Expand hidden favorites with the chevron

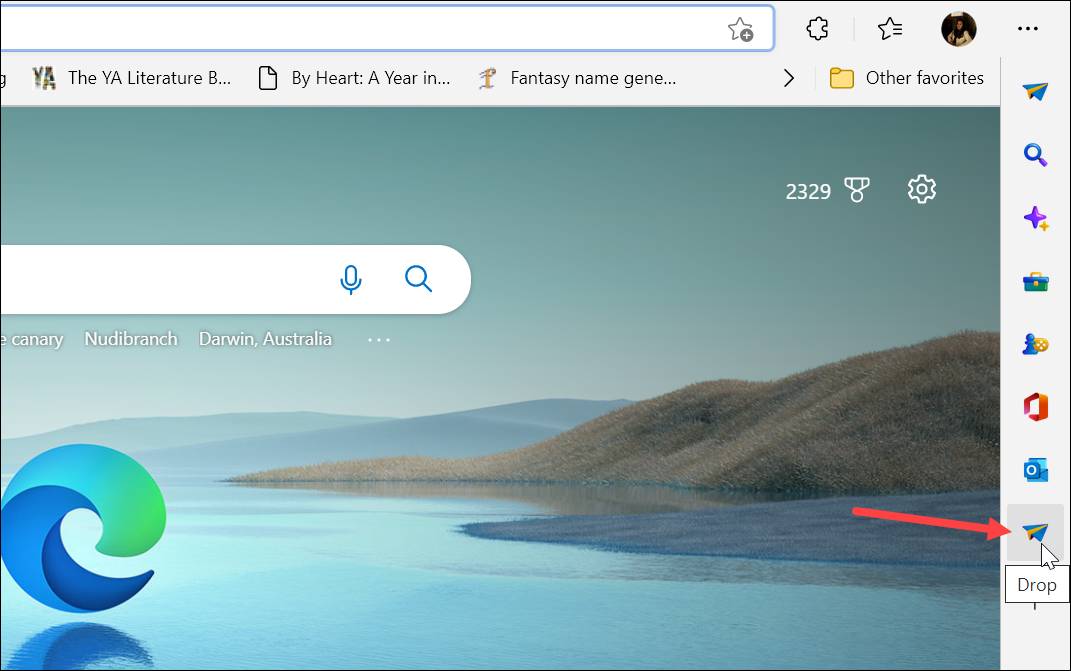click(x=788, y=77)
